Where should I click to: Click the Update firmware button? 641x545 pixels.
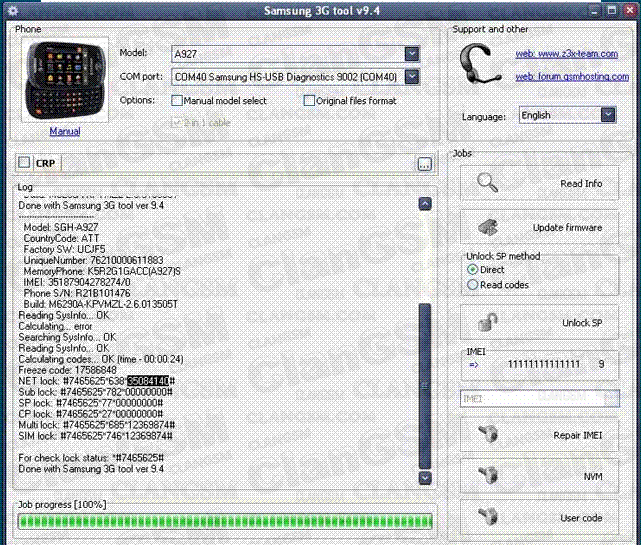coord(539,227)
